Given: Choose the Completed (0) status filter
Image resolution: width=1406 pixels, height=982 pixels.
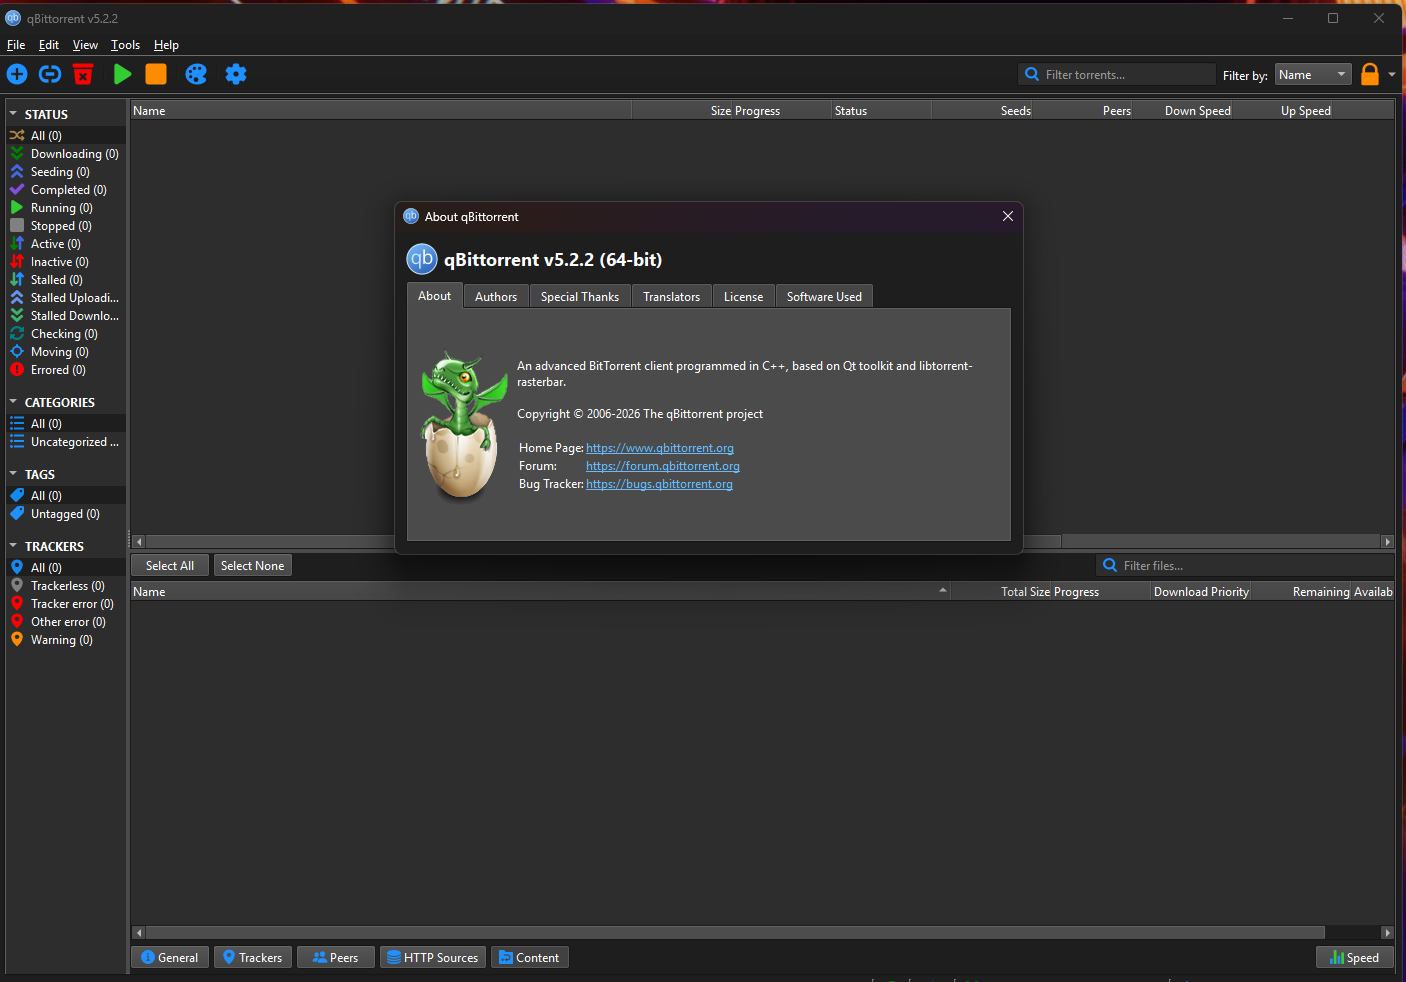Looking at the screenshot, I should (x=66, y=190).
